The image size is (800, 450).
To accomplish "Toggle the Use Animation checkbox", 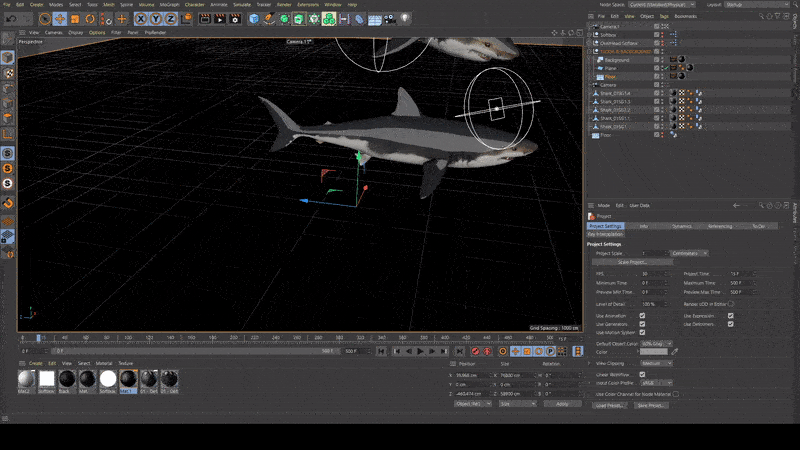I will click(642, 316).
